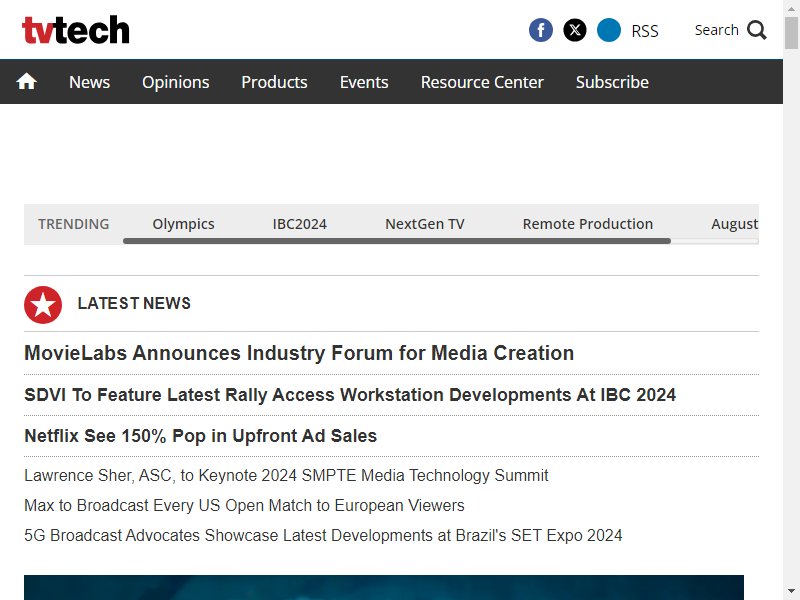Image resolution: width=800 pixels, height=600 pixels.
Task: Click the magnifying glass search icon
Action: click(x=757, y=30)
